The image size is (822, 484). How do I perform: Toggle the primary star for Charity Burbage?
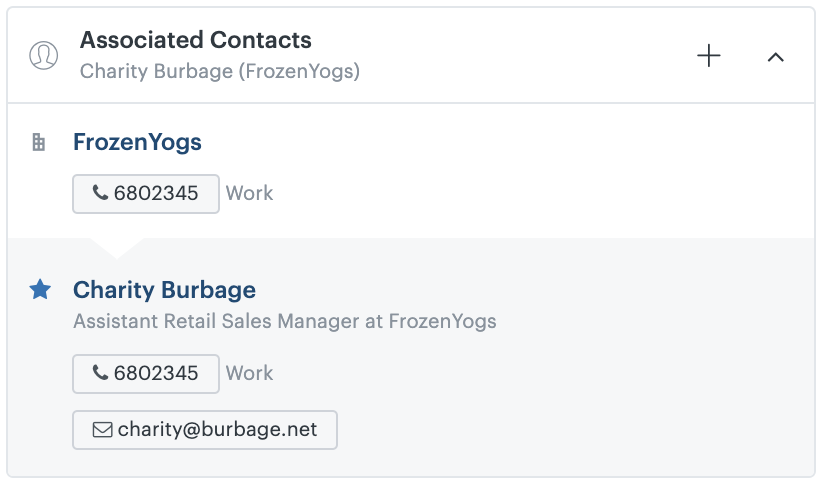[x=40, y=289]
